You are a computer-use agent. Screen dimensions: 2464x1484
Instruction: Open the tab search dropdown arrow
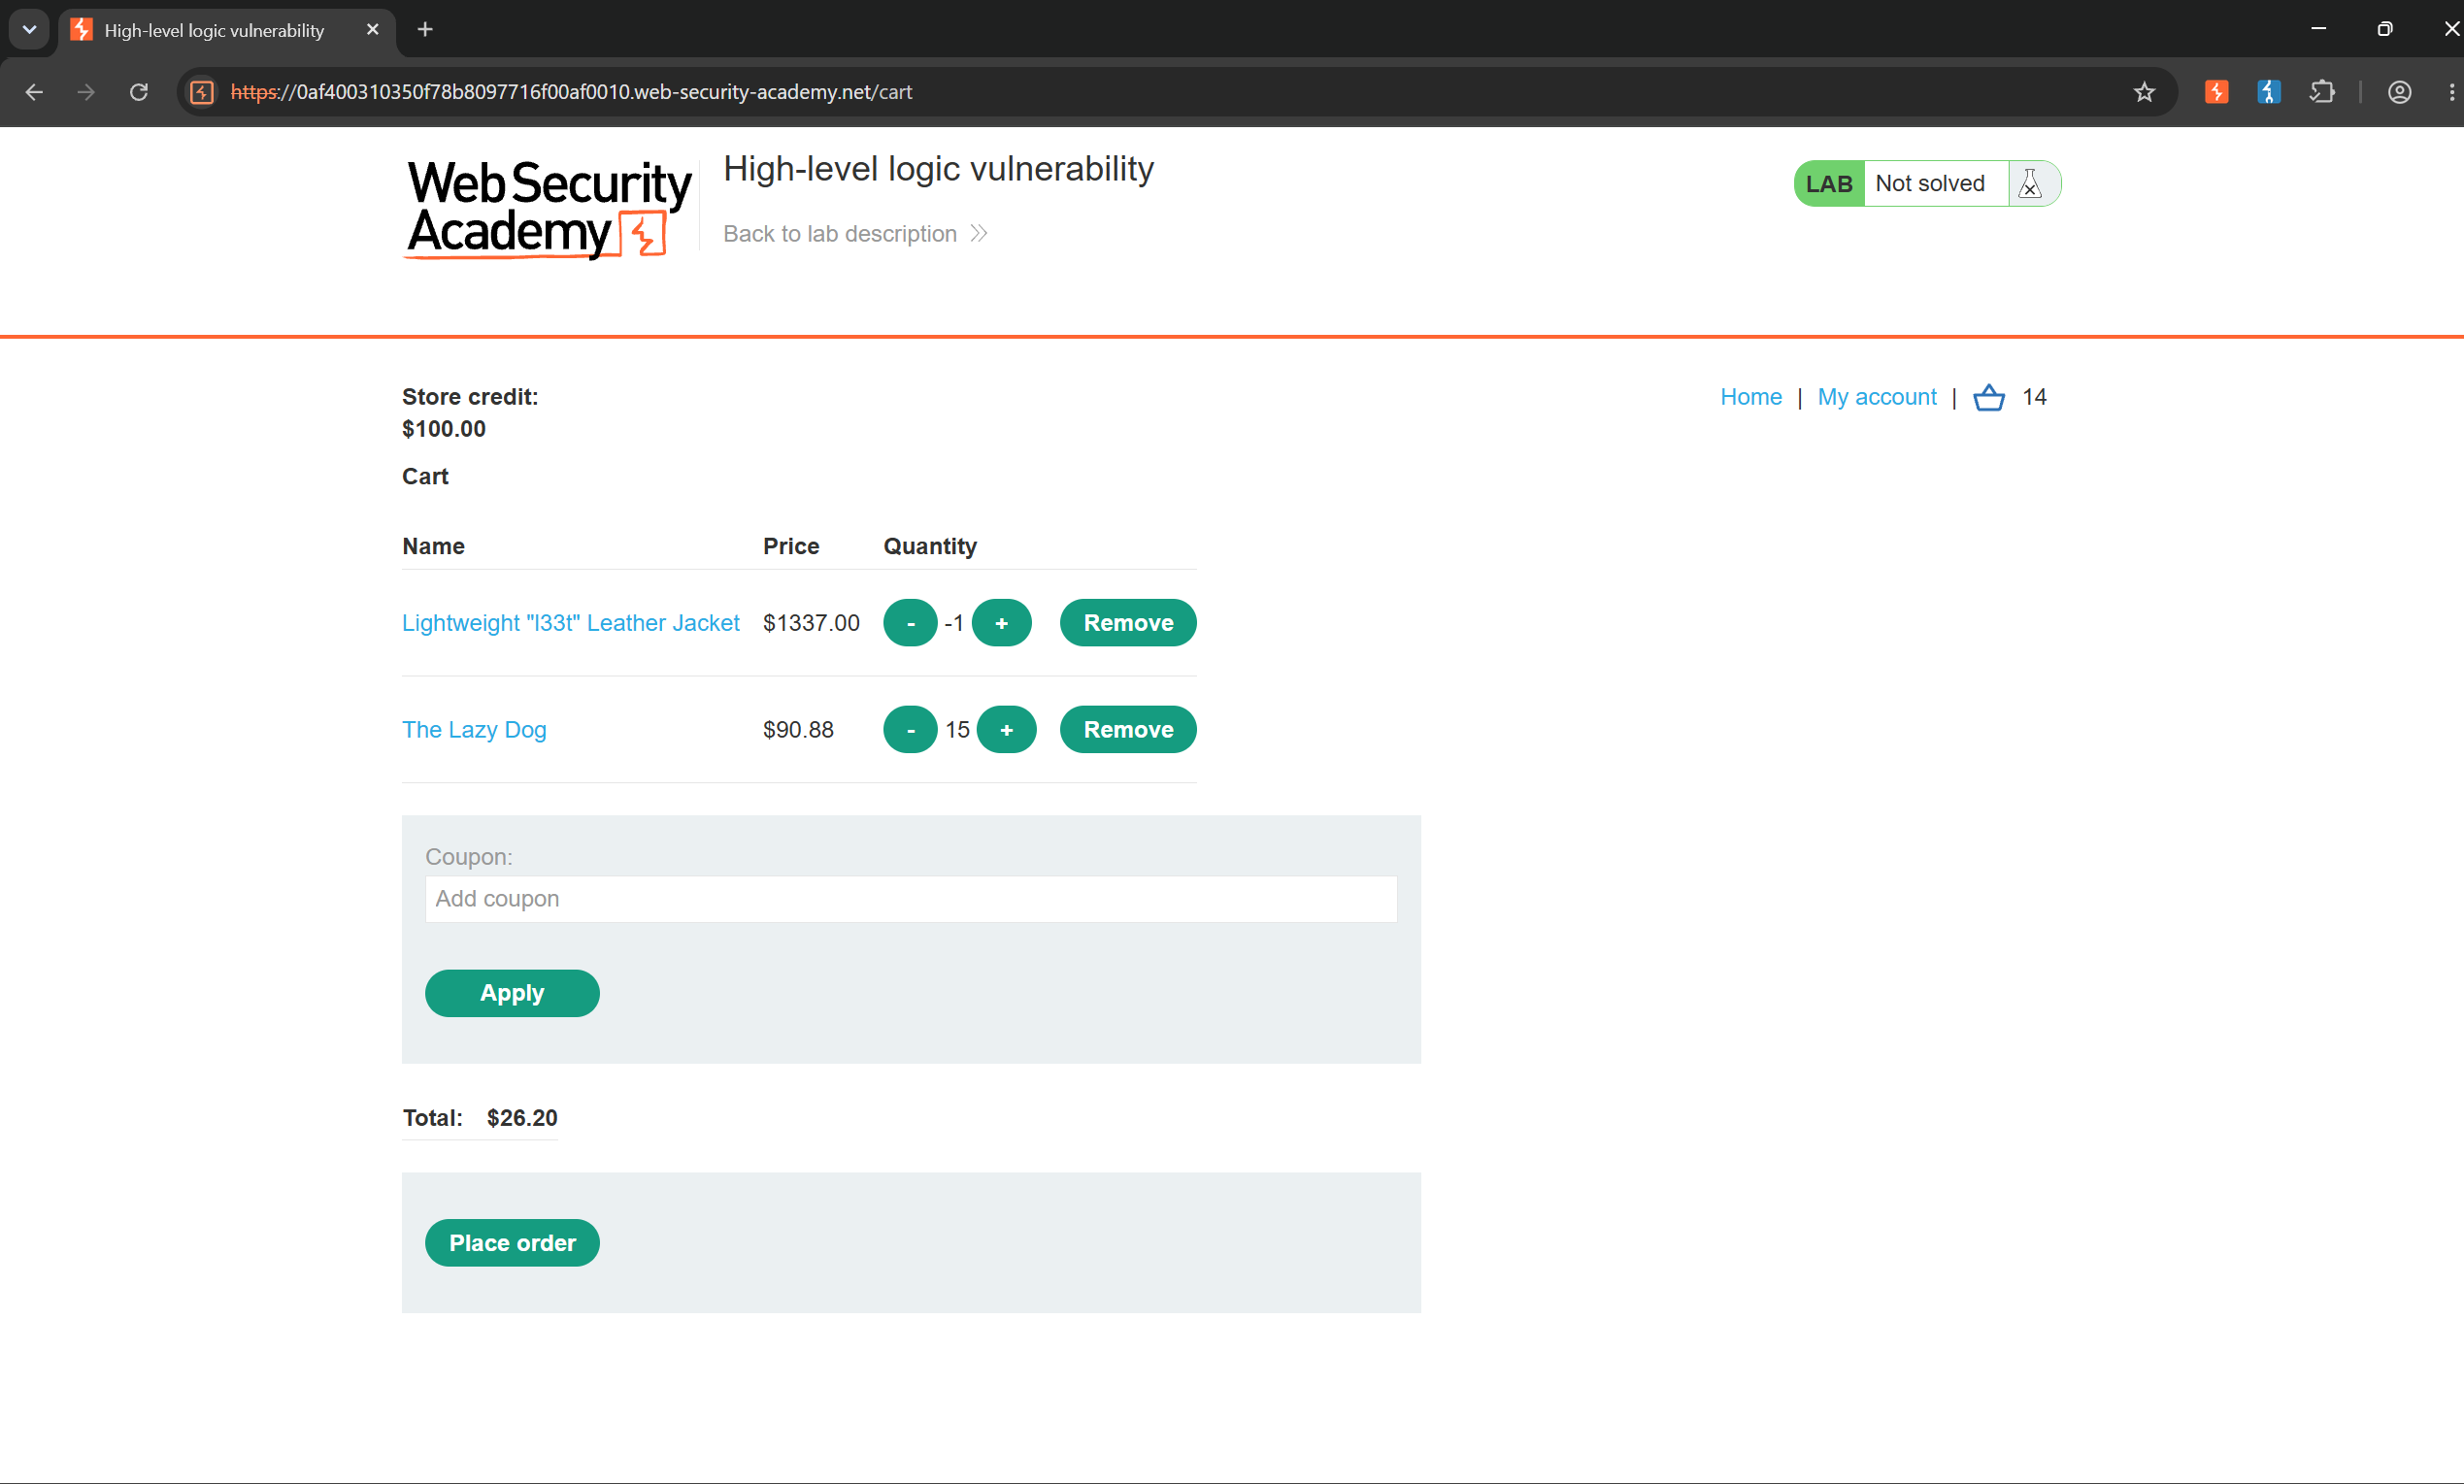pos(29,29)
